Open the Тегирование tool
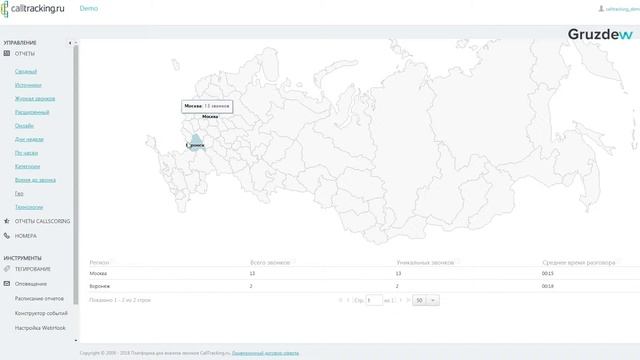Viewport: 640px width, 360px height. pos(33,269)
